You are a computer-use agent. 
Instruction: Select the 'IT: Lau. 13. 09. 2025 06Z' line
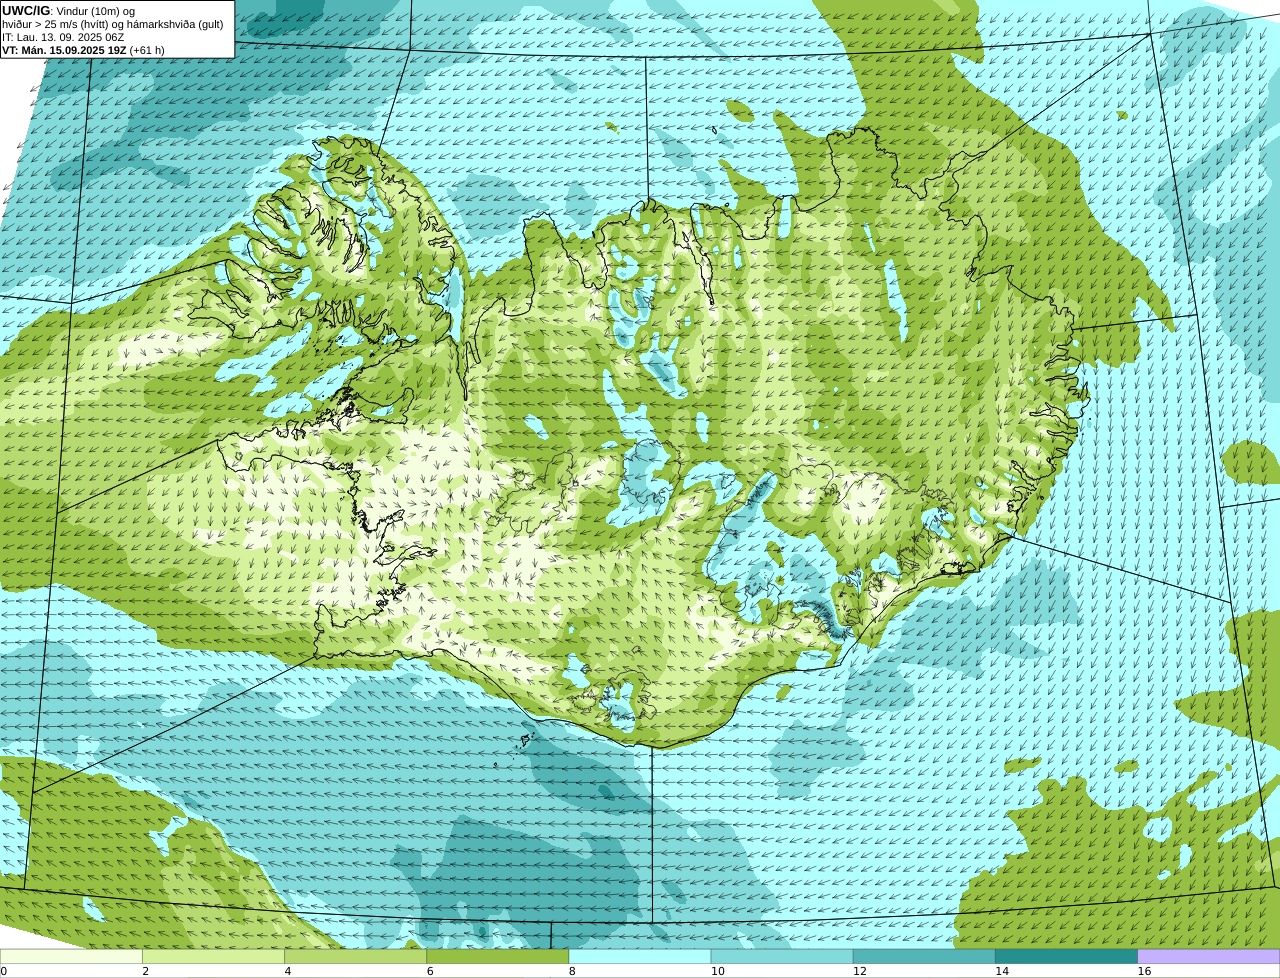coord(63,37)
